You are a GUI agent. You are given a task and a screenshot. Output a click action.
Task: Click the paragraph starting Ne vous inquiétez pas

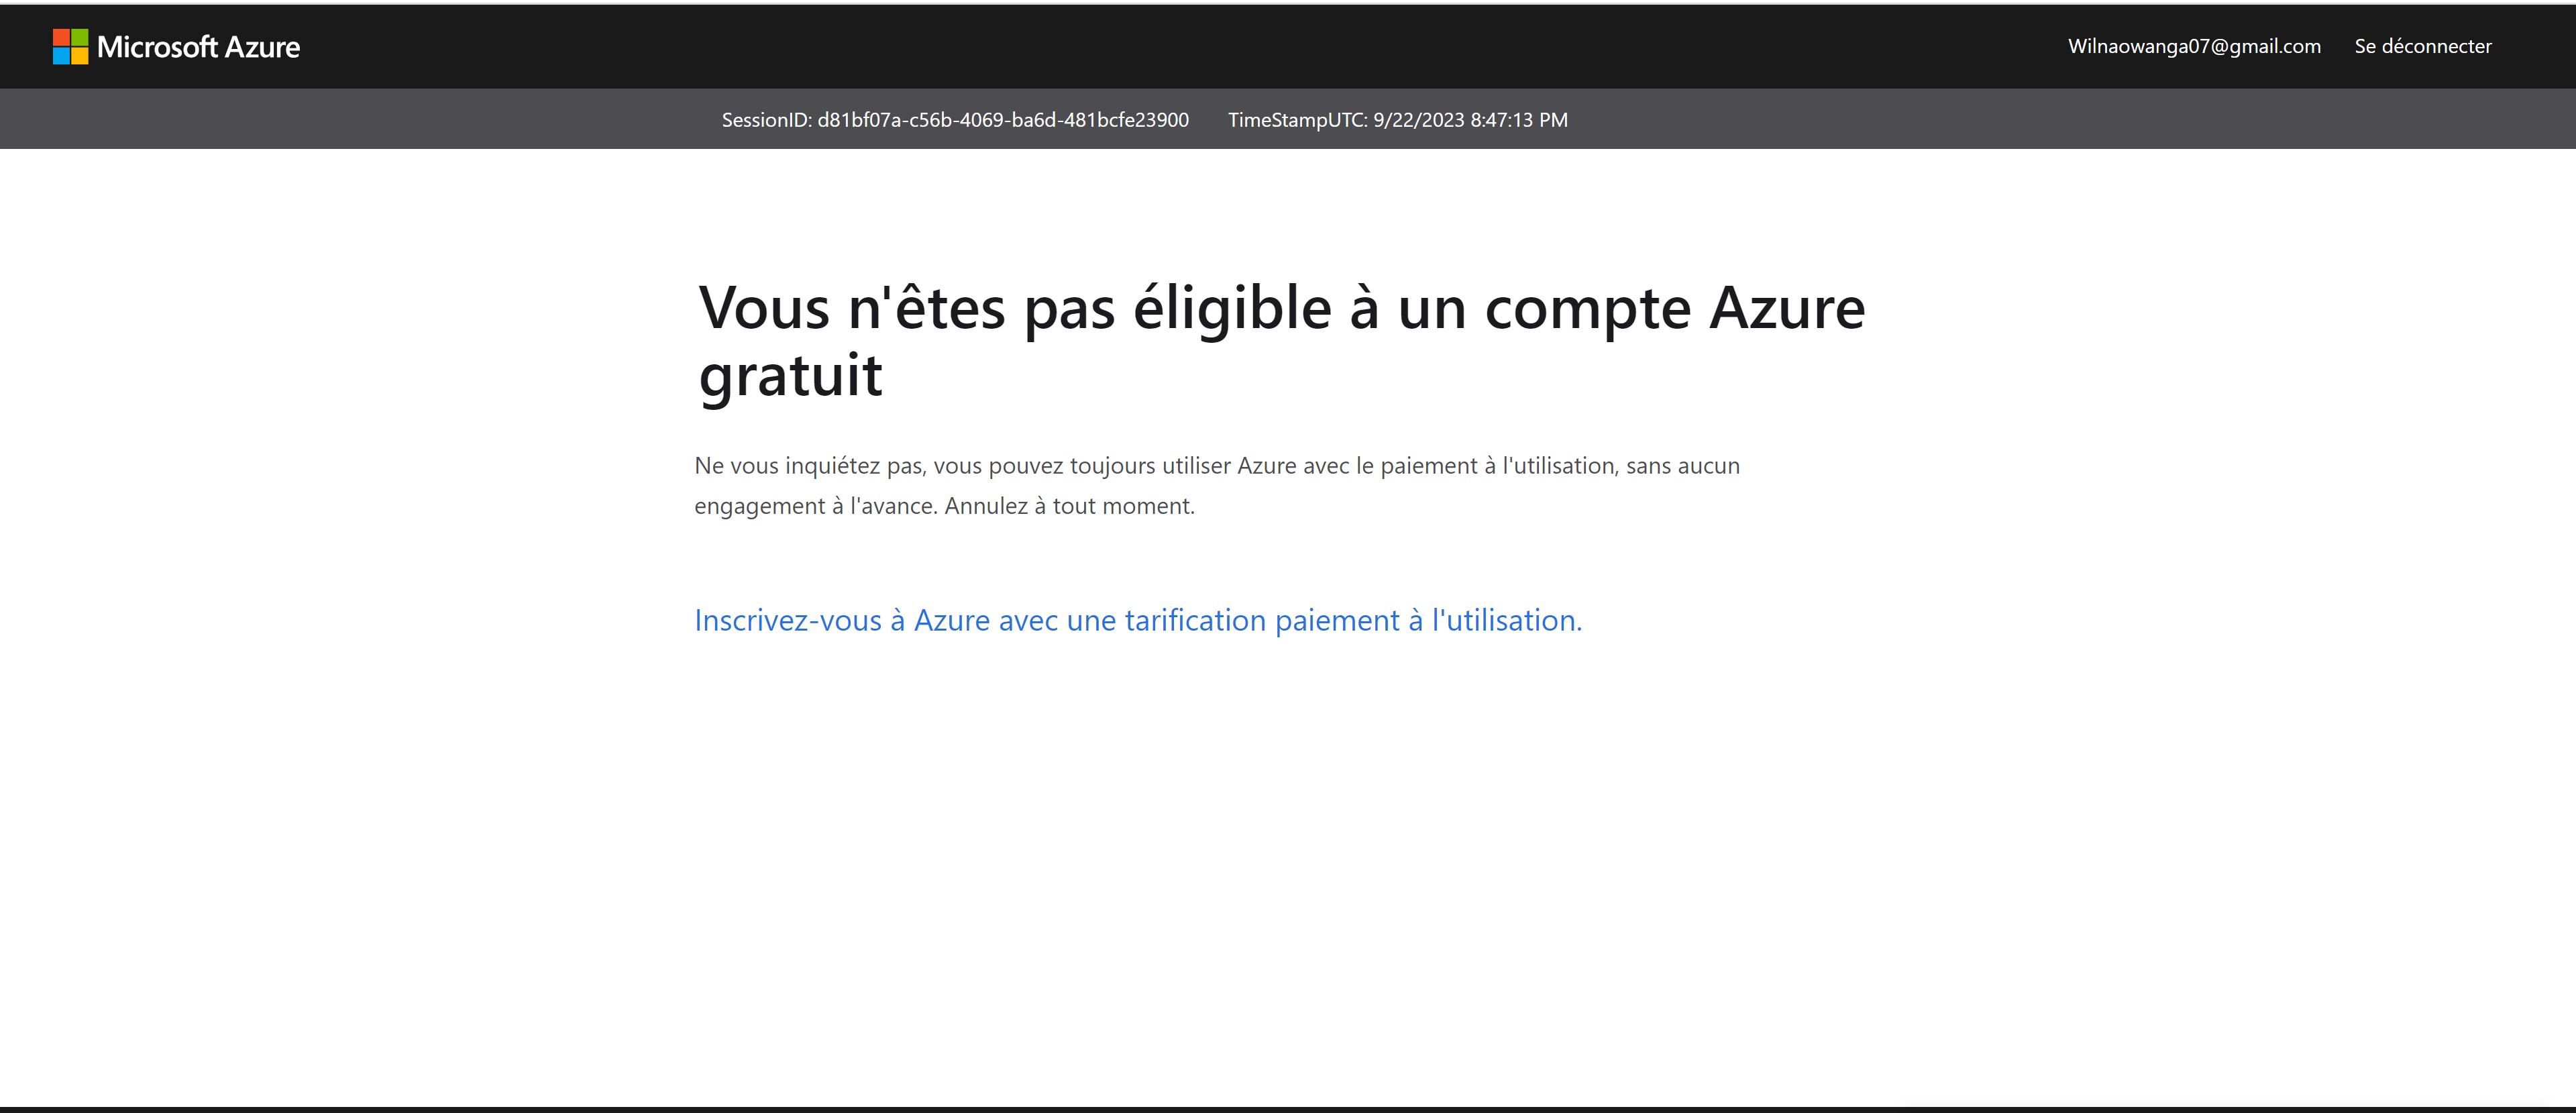click(1217, 486)
